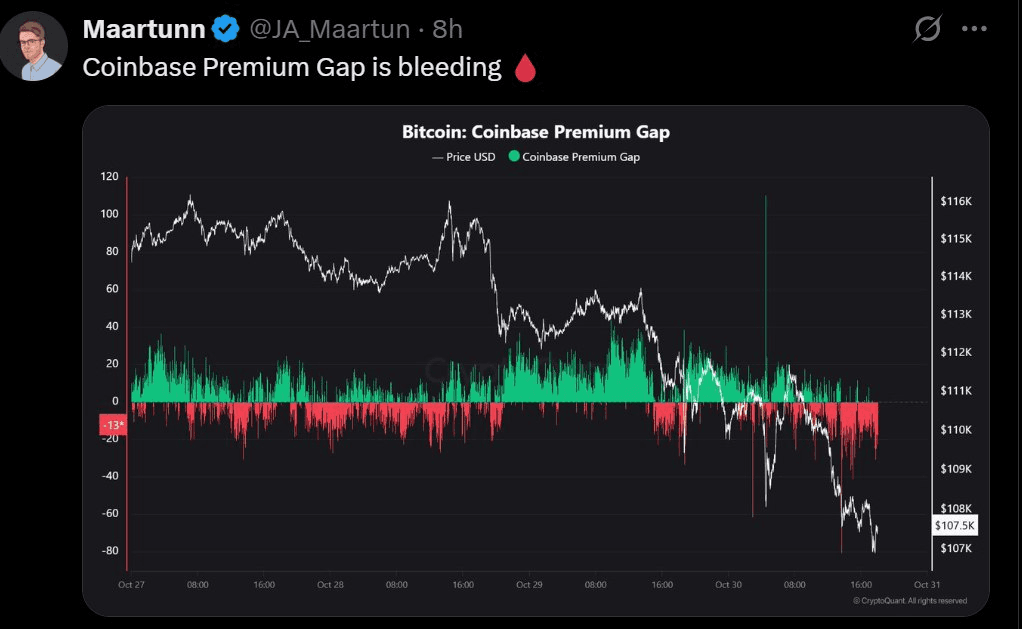1022x629 pixels.
Task: Toggle the green Coinbase Premium Gap legend dot
Action: [x=514, y=157]
